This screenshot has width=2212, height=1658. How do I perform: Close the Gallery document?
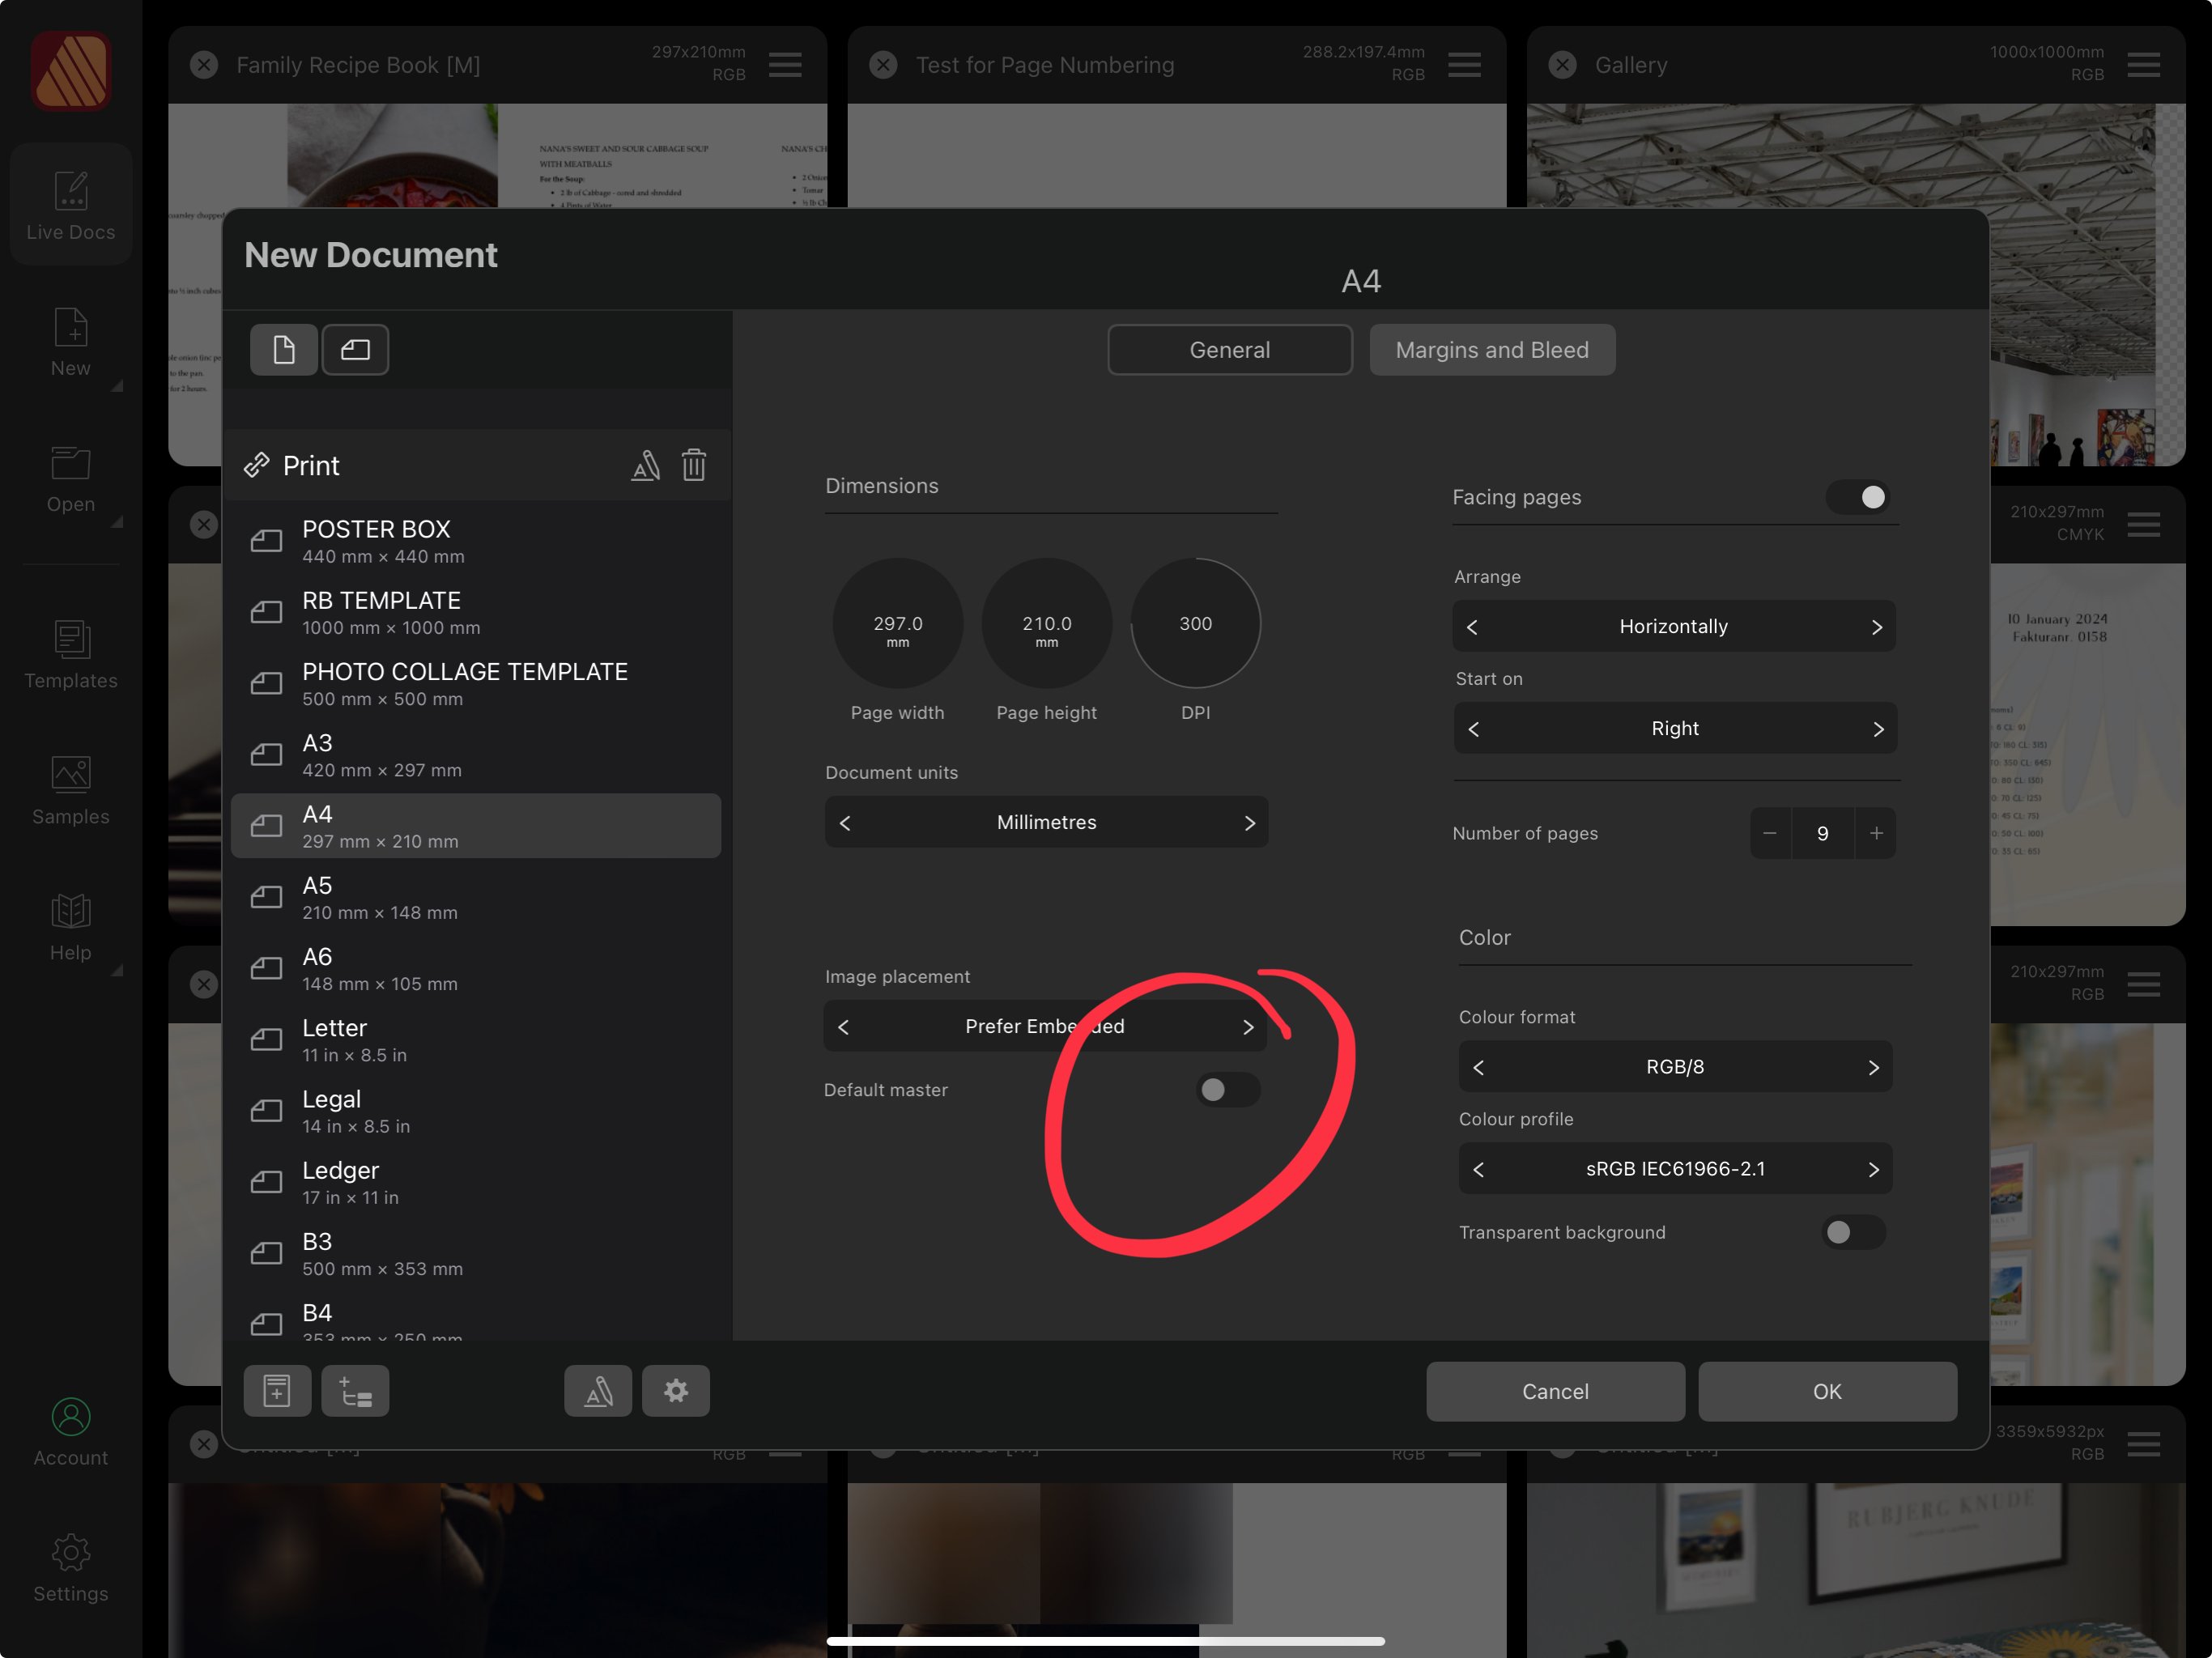(x=1562, y=65)
